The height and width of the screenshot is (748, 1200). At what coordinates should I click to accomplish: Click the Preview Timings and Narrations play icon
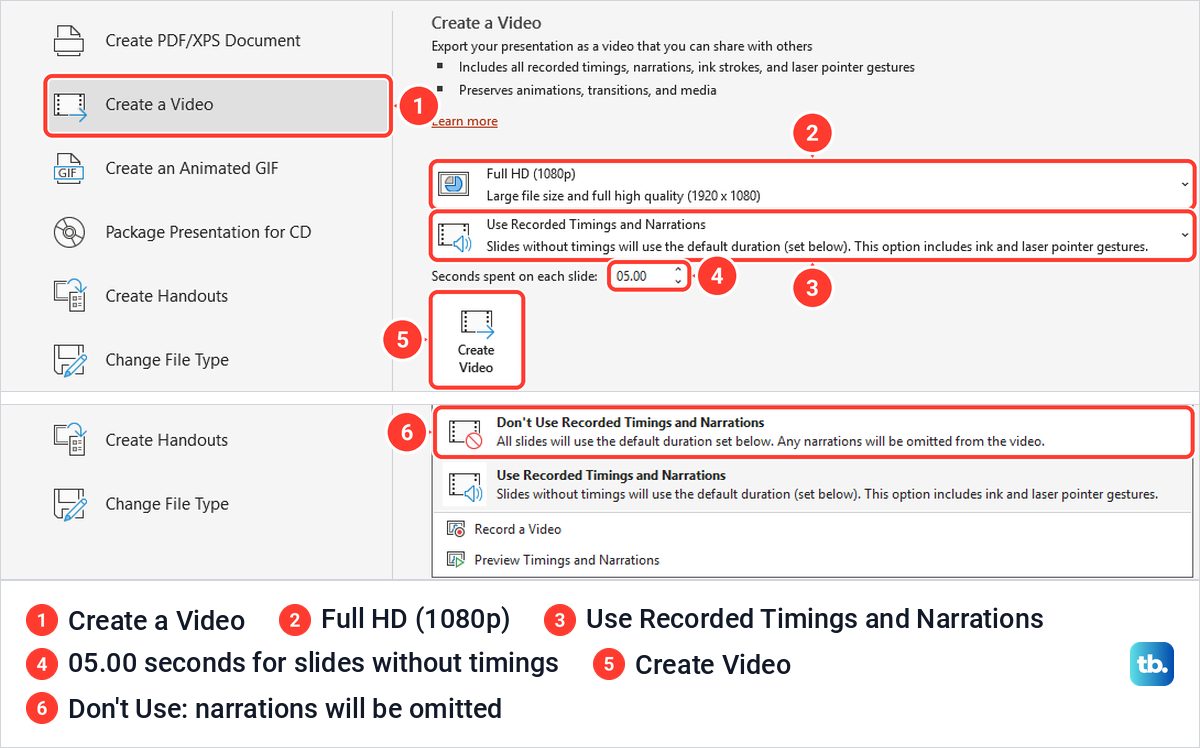pyautogui.click(x=456, y=560)
